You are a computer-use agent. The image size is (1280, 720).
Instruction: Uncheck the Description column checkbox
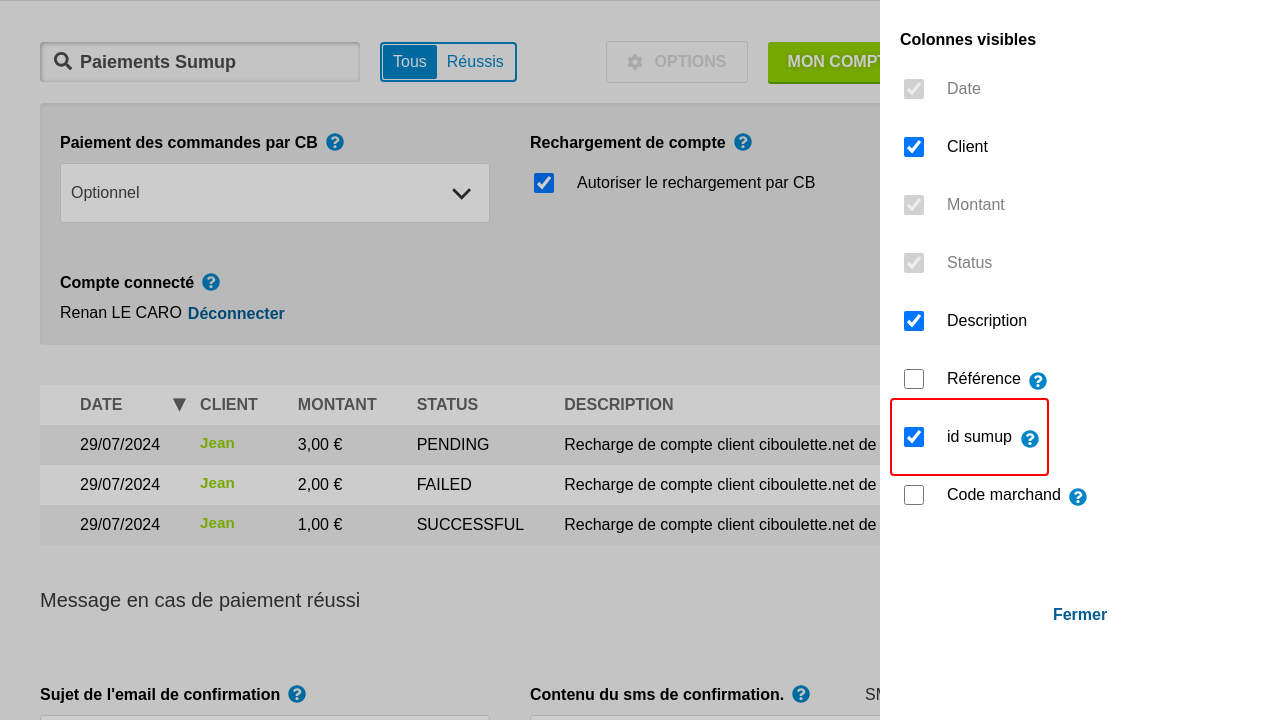[914, 321]
